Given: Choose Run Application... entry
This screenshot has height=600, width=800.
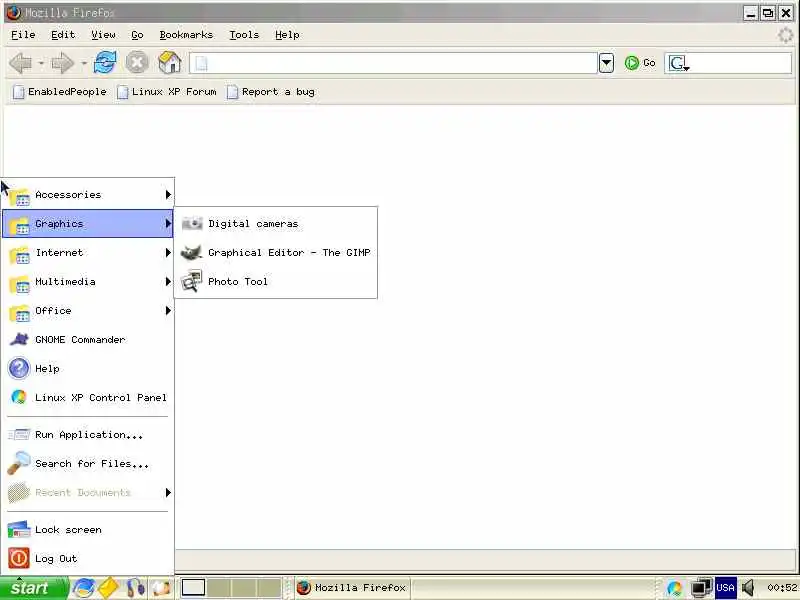Looking at the screenshot, I should pos(88,435).
